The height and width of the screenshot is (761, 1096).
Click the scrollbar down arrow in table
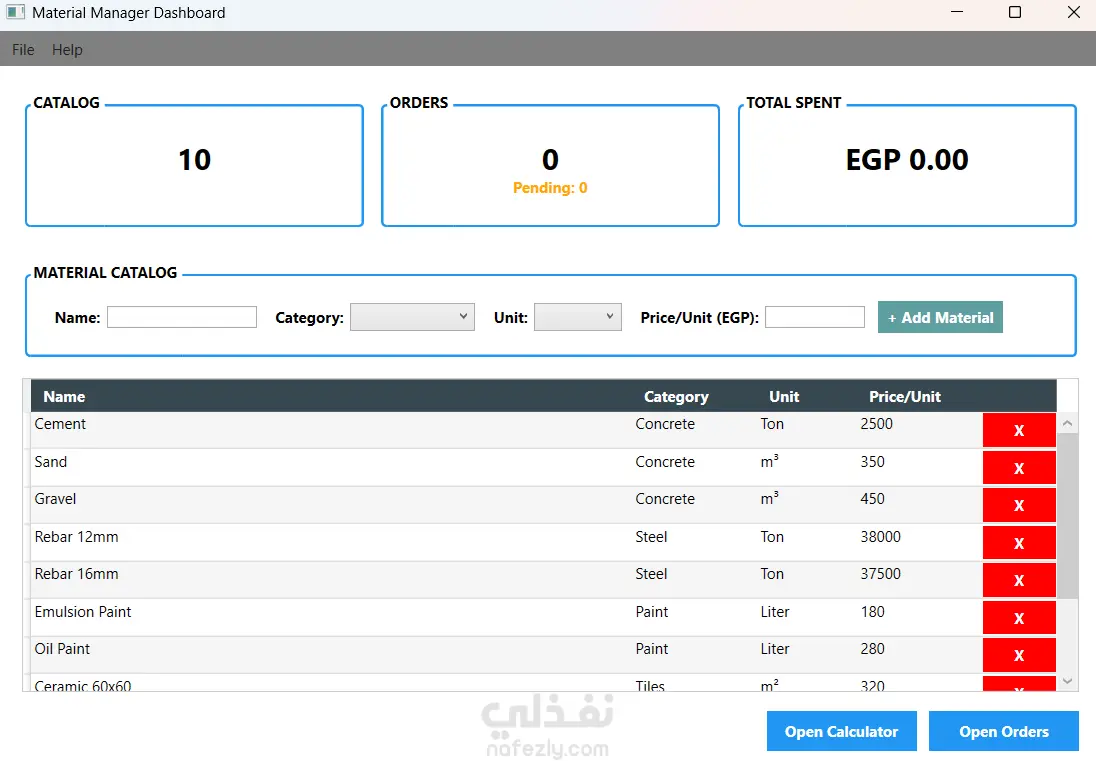tap(1067, 681)
